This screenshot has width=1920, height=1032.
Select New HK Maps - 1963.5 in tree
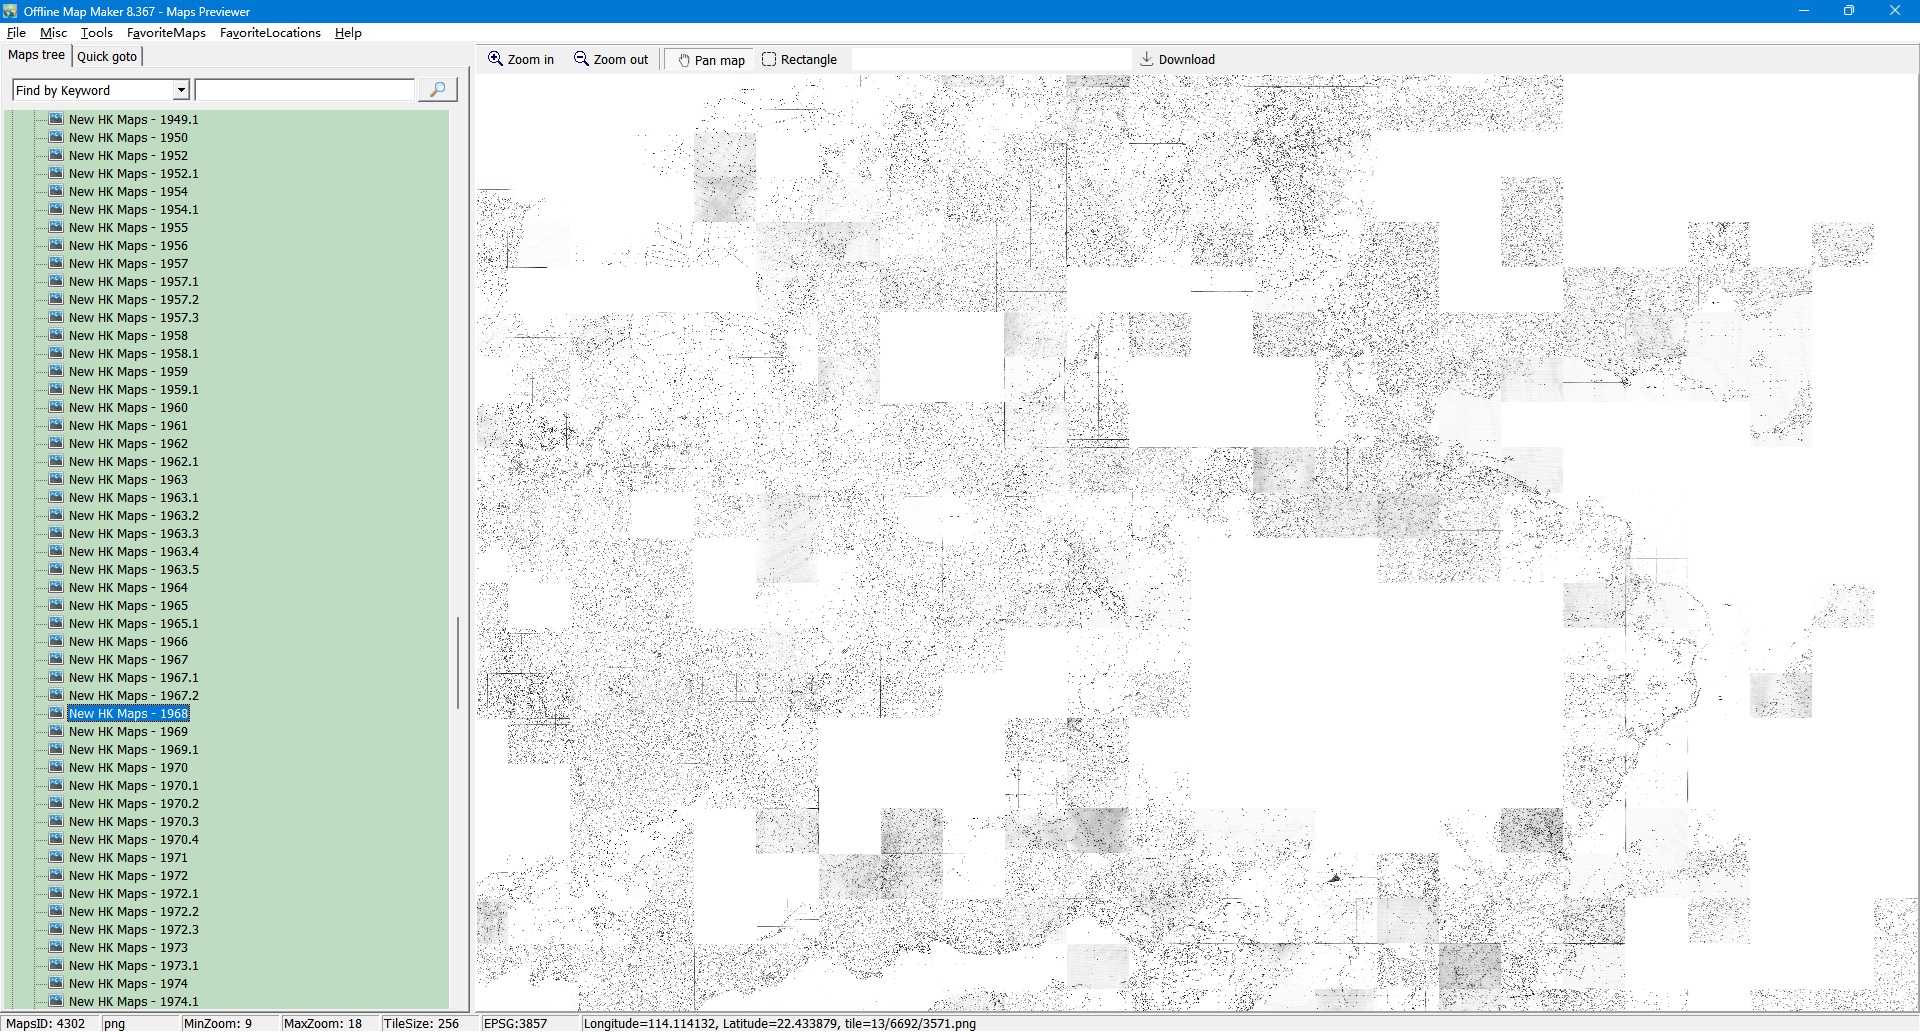(133, 570)
